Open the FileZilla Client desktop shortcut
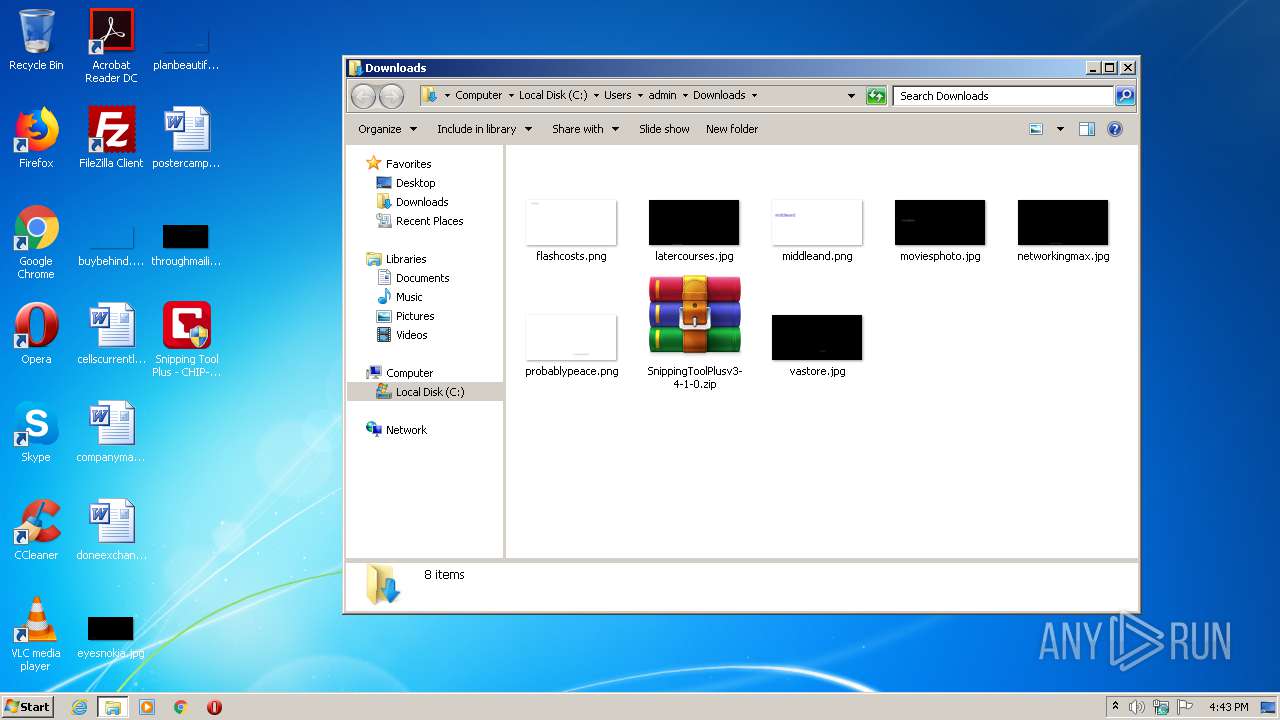Image resolution: width=1280 pixels, height=720 pixels. click(111, 138)
